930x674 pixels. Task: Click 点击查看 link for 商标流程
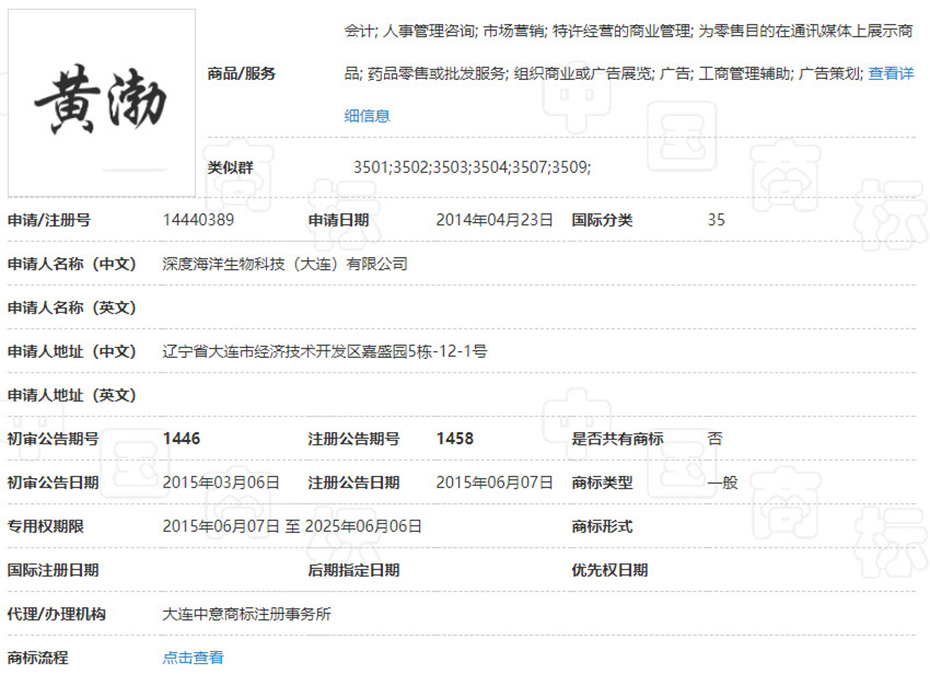193,657
